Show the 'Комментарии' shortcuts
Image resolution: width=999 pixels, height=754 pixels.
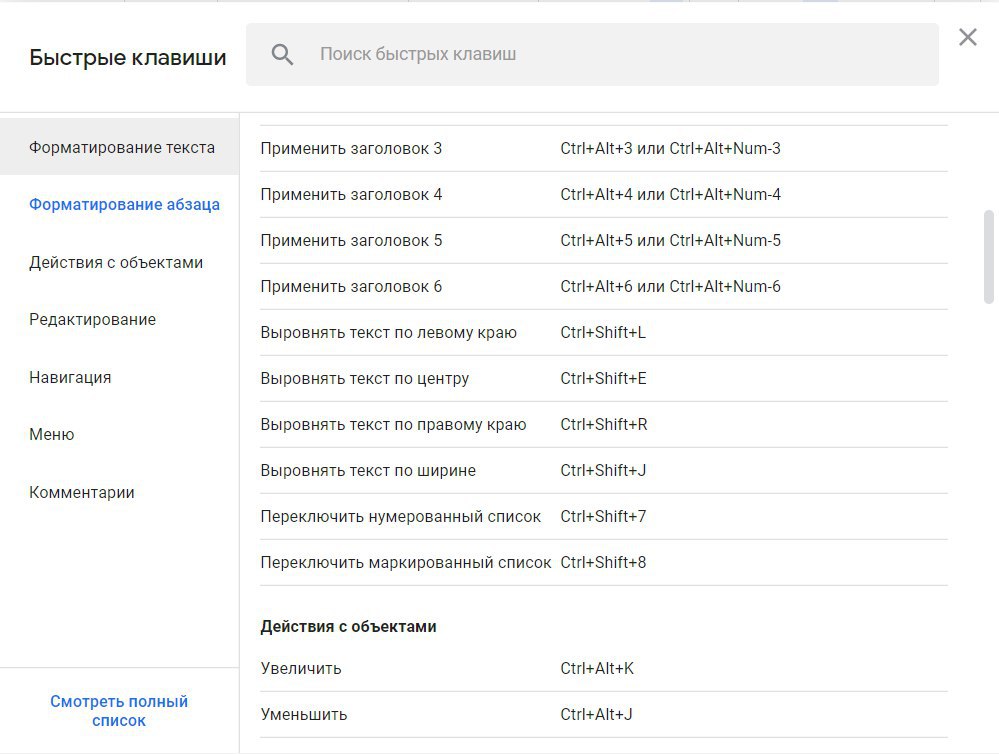pos(82,493)
